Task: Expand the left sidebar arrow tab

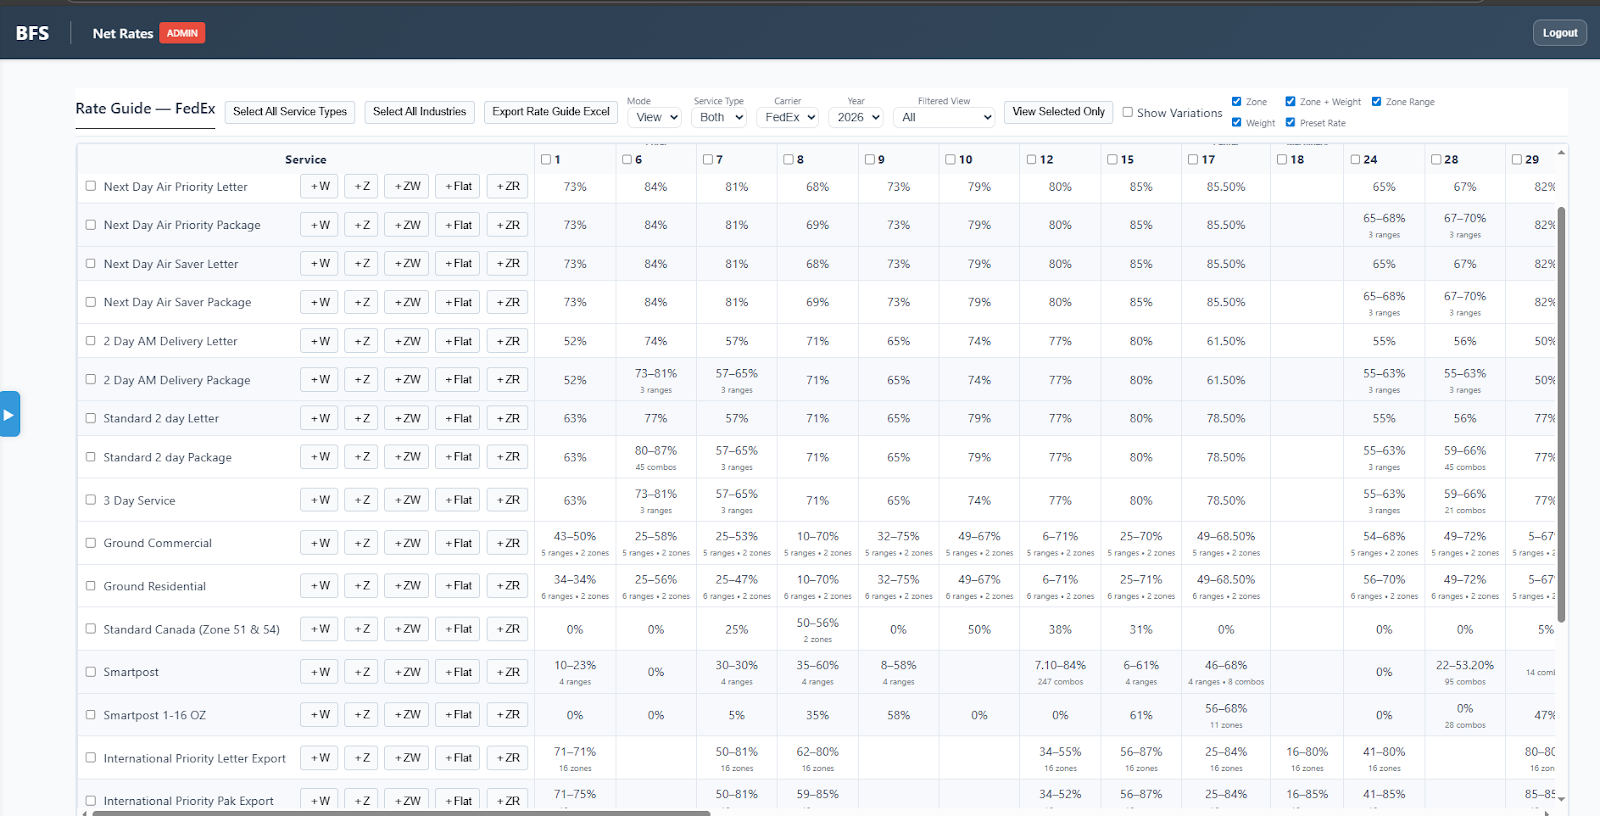Action: click(x=9, y=414)
